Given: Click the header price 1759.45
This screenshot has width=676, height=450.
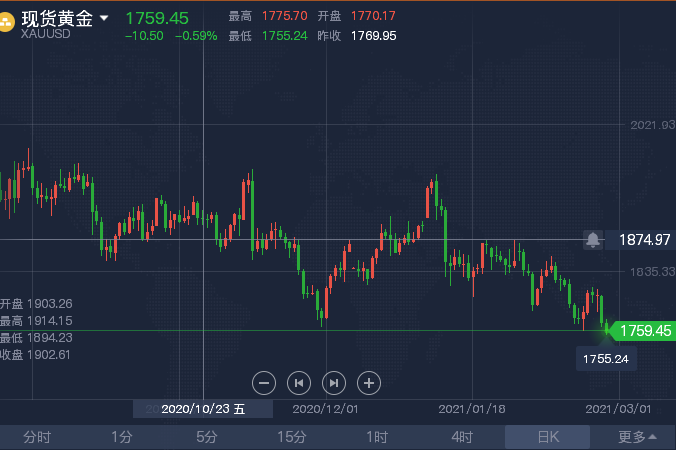Looking at the screenshot, I should pos(157,18).
